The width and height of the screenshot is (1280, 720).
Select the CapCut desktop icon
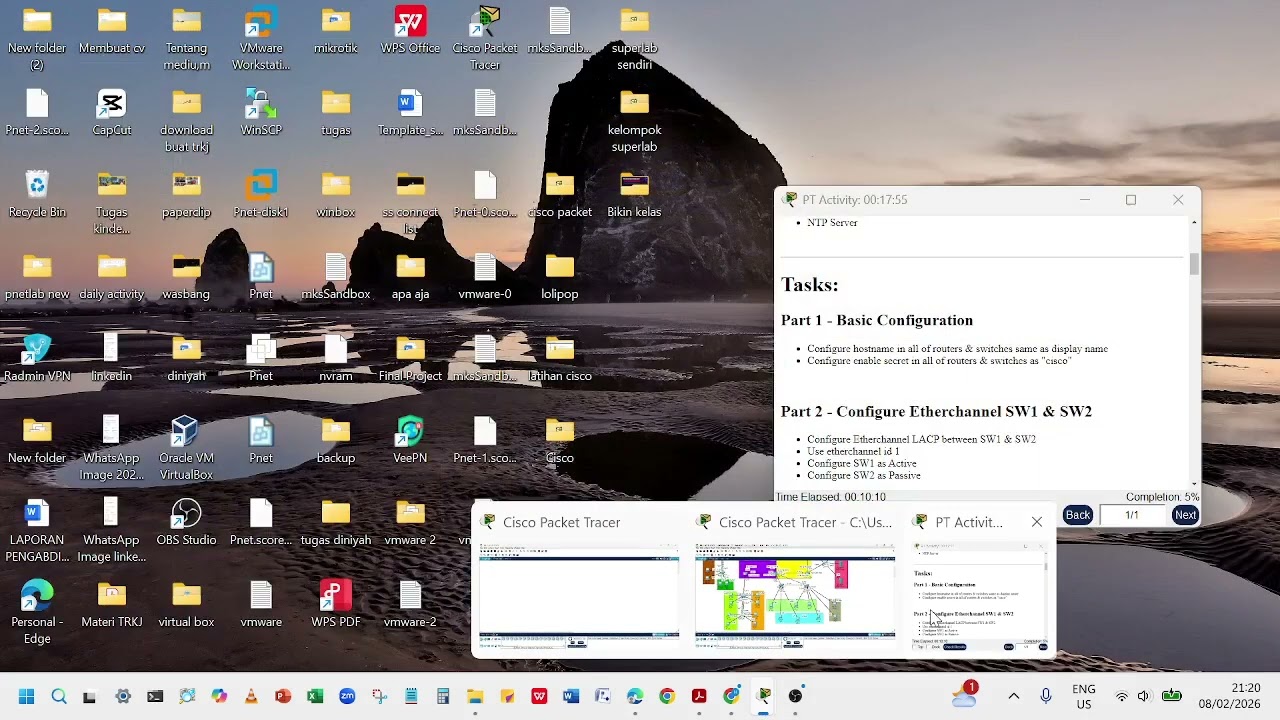pyautogui.click(x=112, y=112)
